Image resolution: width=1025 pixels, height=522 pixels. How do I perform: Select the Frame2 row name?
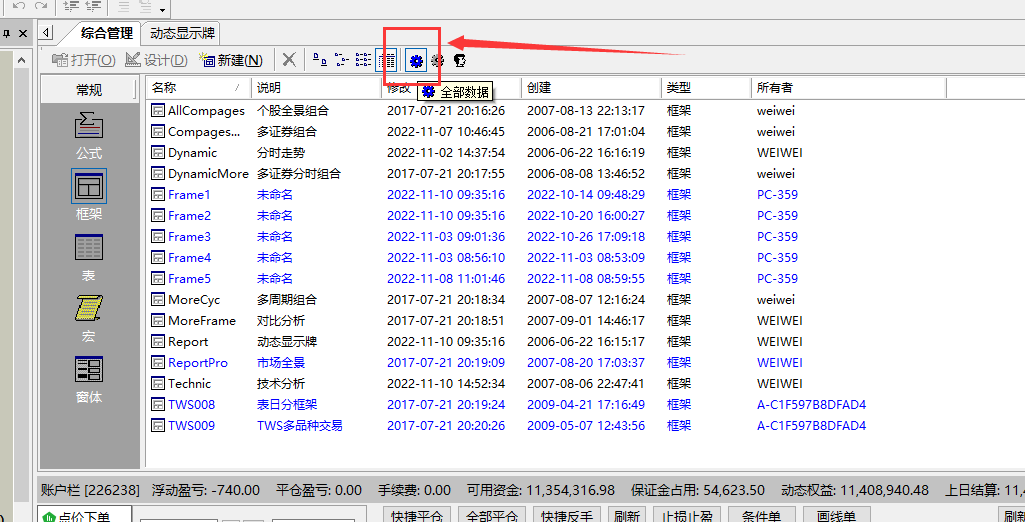[x=190, y=216]
